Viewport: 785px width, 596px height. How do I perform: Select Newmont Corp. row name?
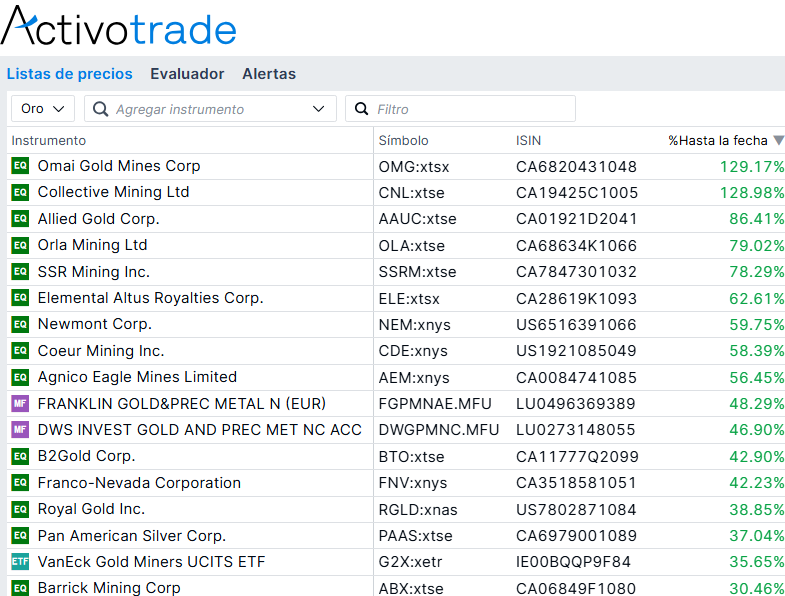click(x=95, y=324)
